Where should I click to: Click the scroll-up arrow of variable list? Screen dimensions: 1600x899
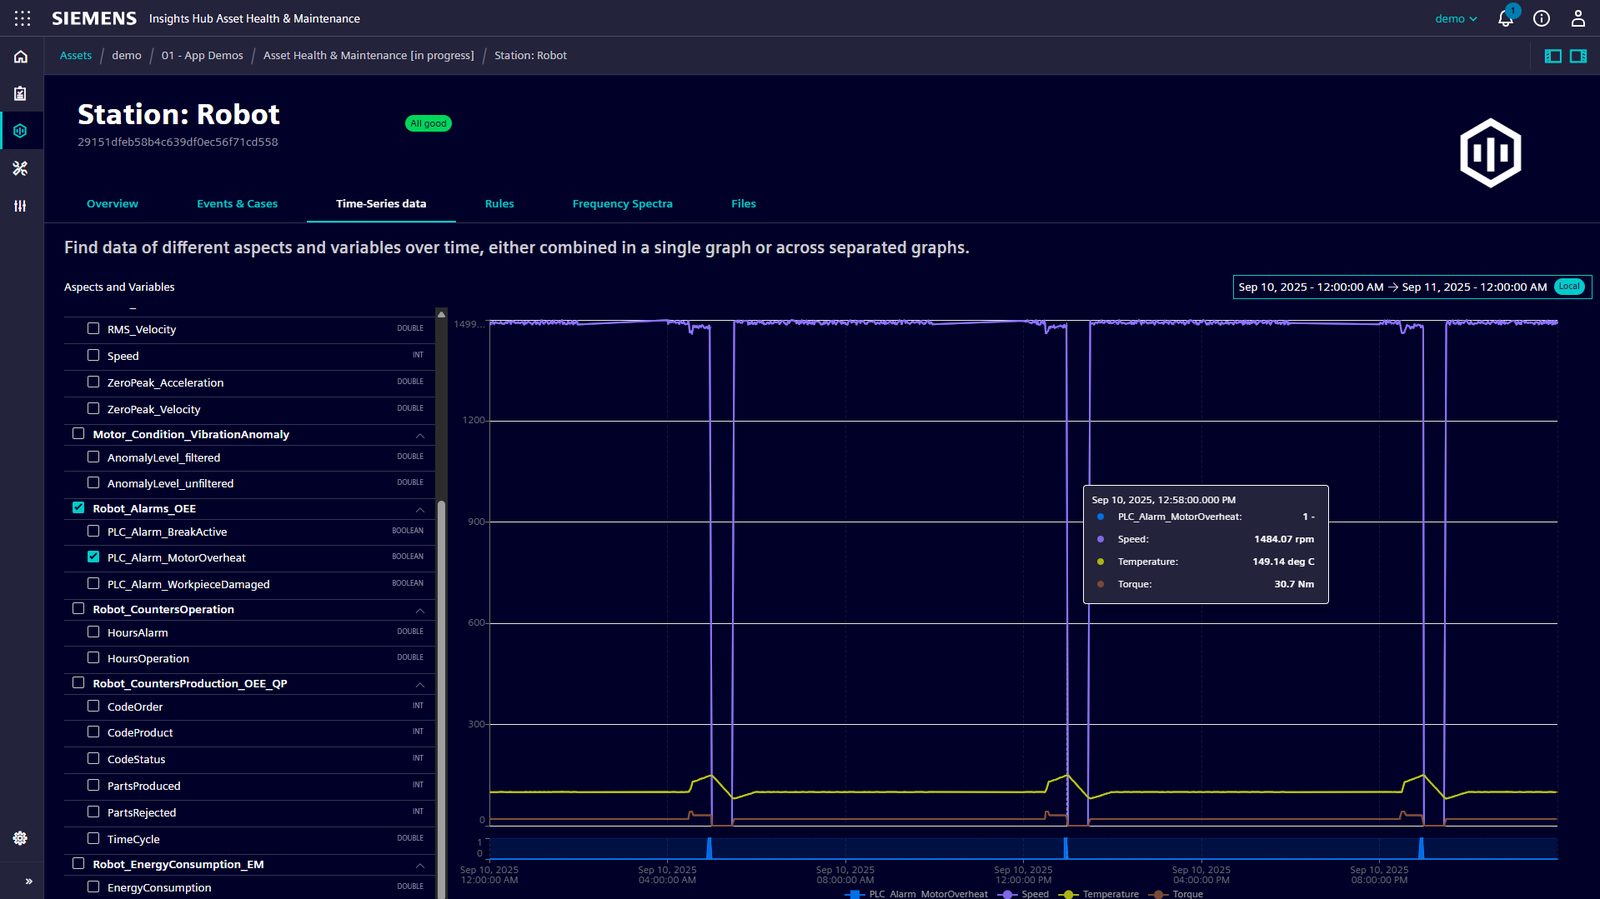click(x=441, y=315)
